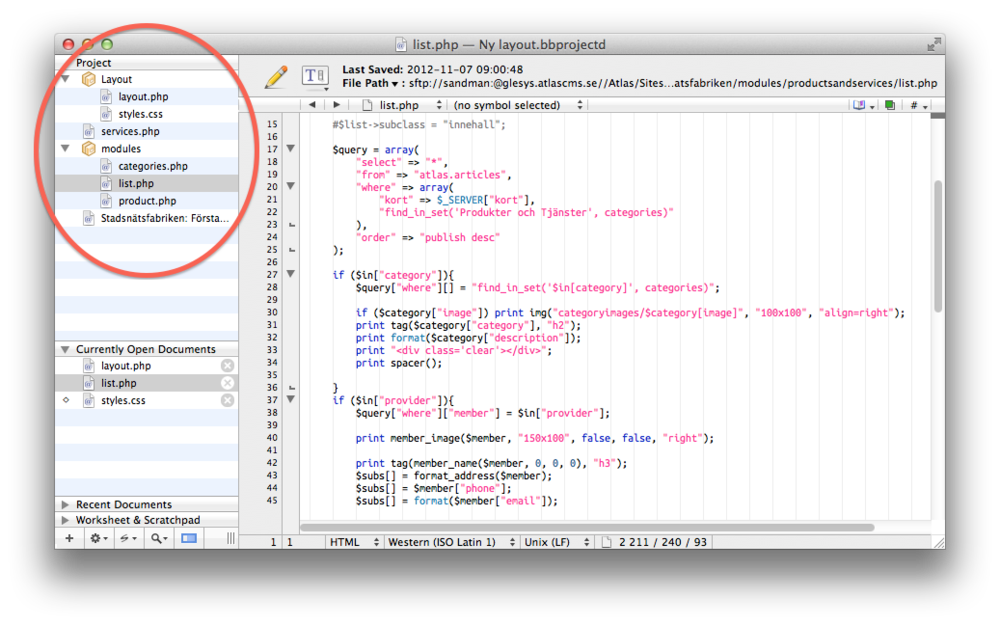Collapse the modules folder
The width and height of the screenshot is (1000, 625).
[66, 148]
